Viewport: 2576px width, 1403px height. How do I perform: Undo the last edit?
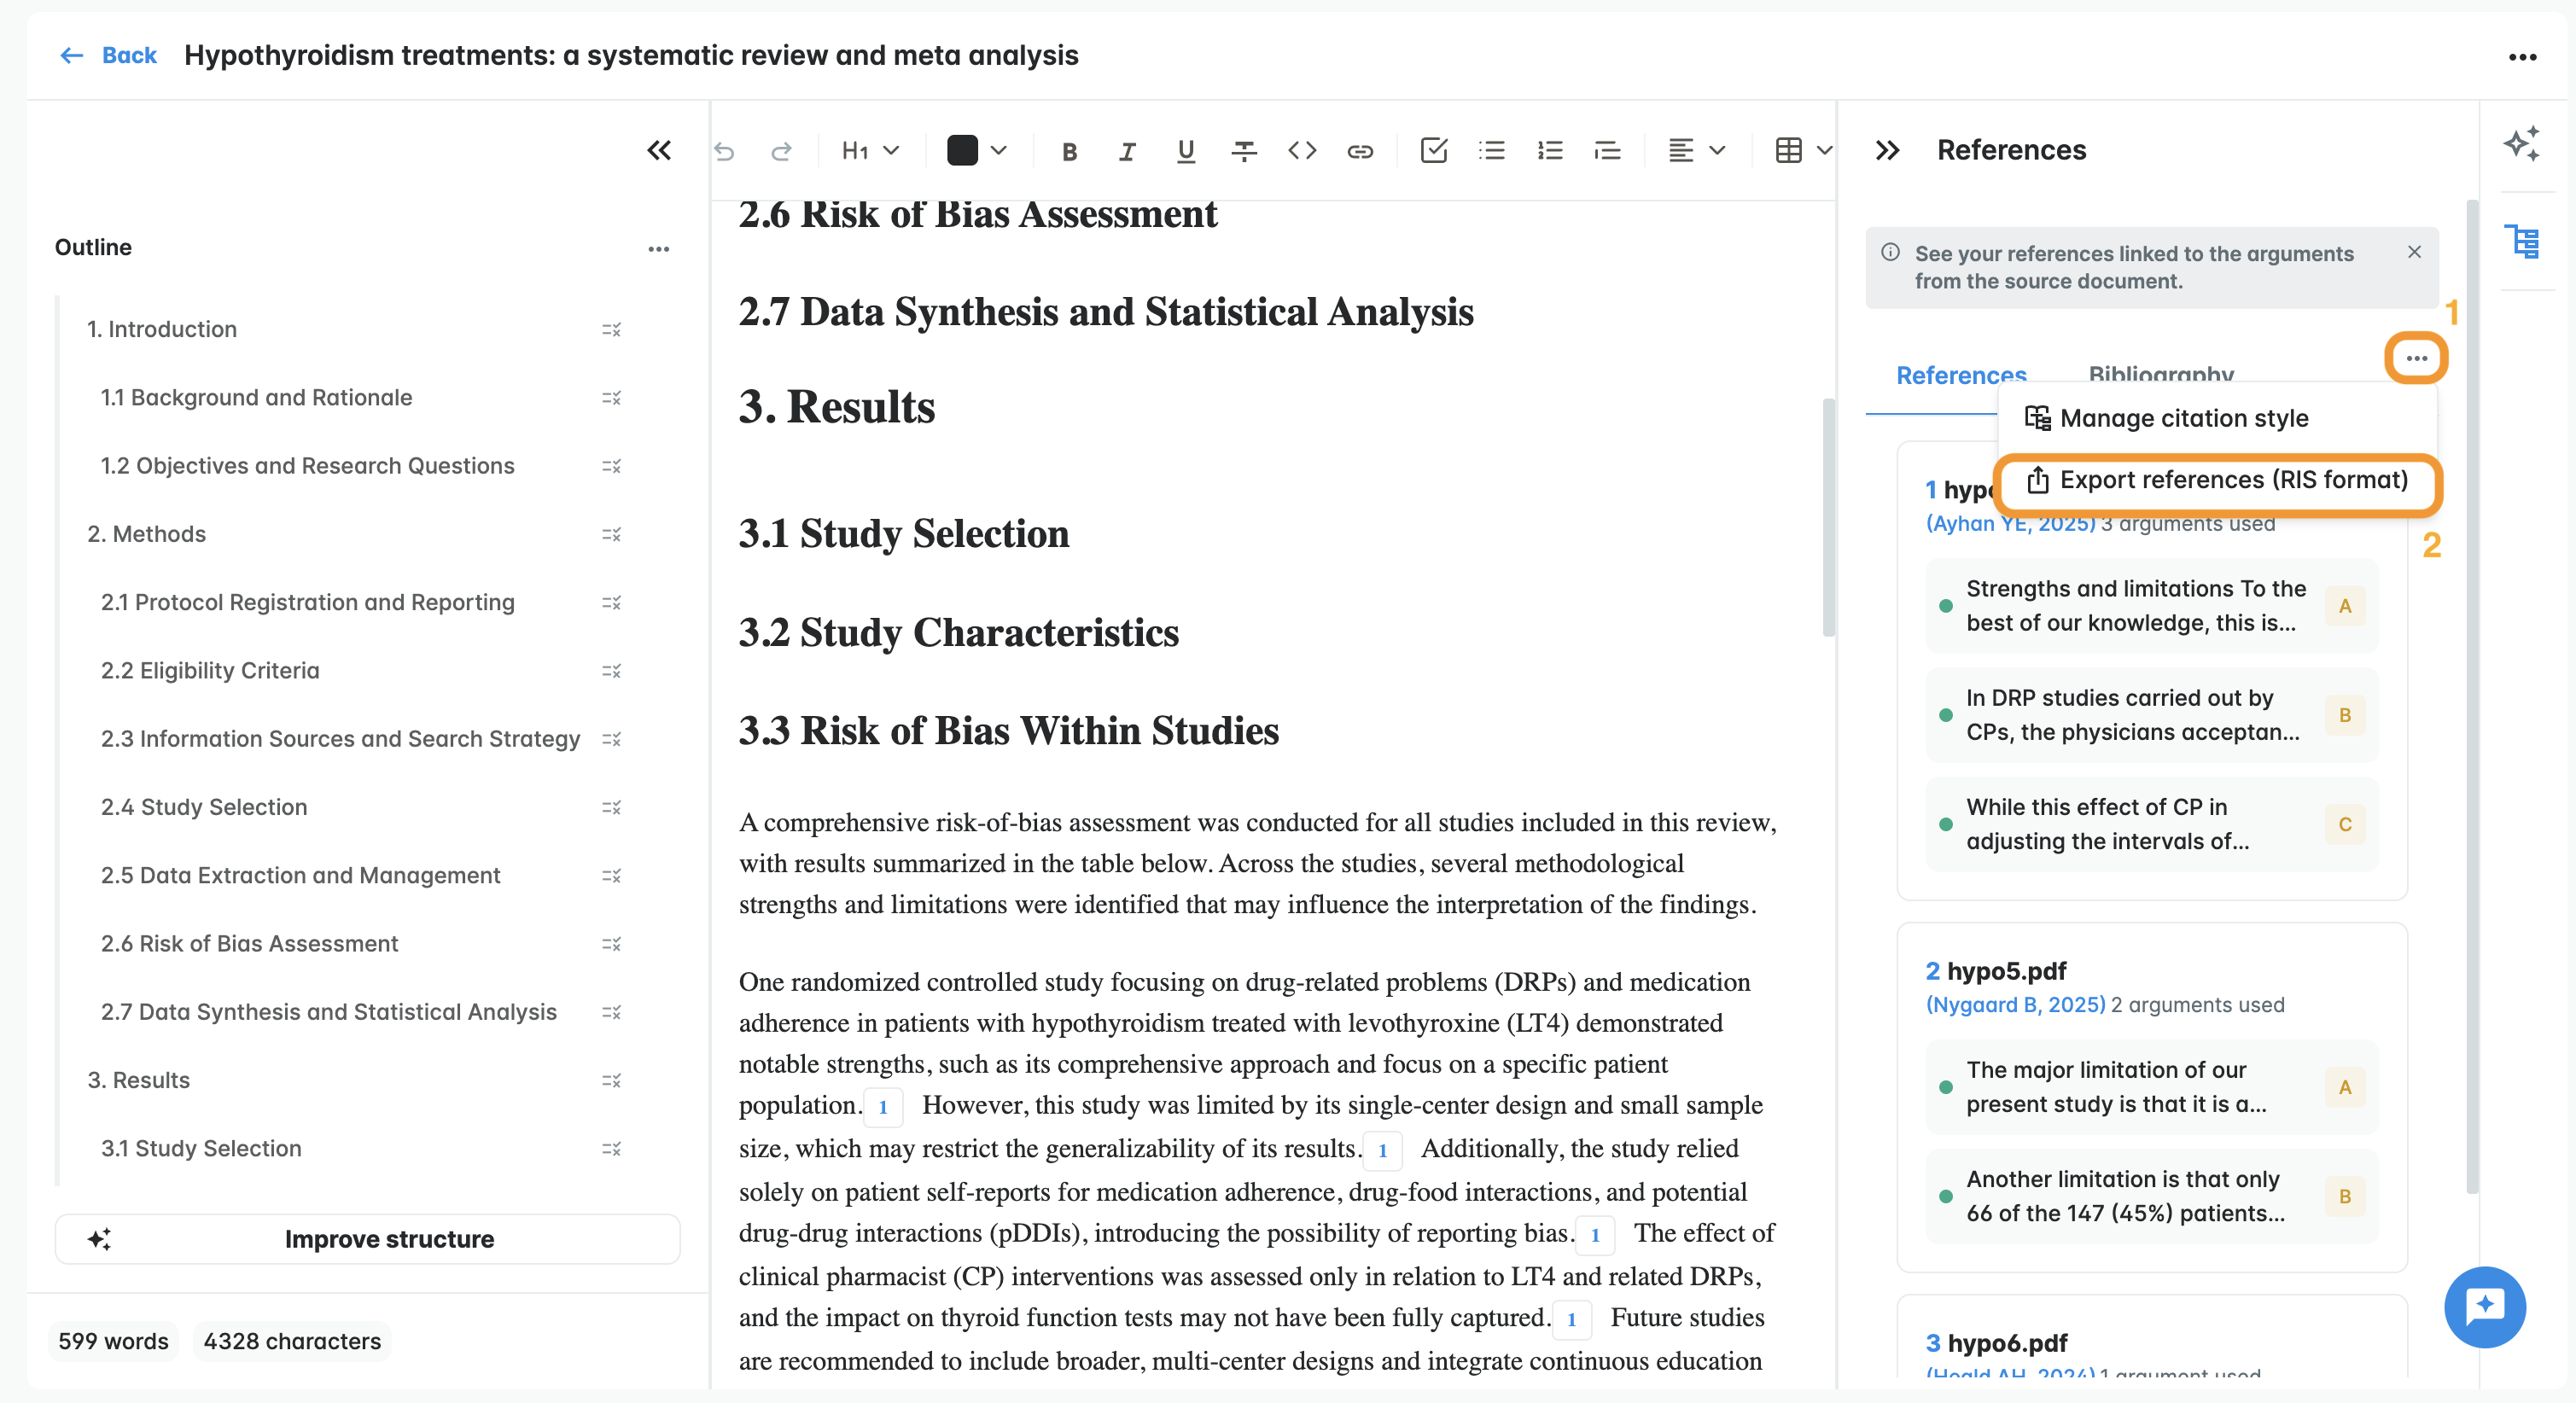(724, 151)
